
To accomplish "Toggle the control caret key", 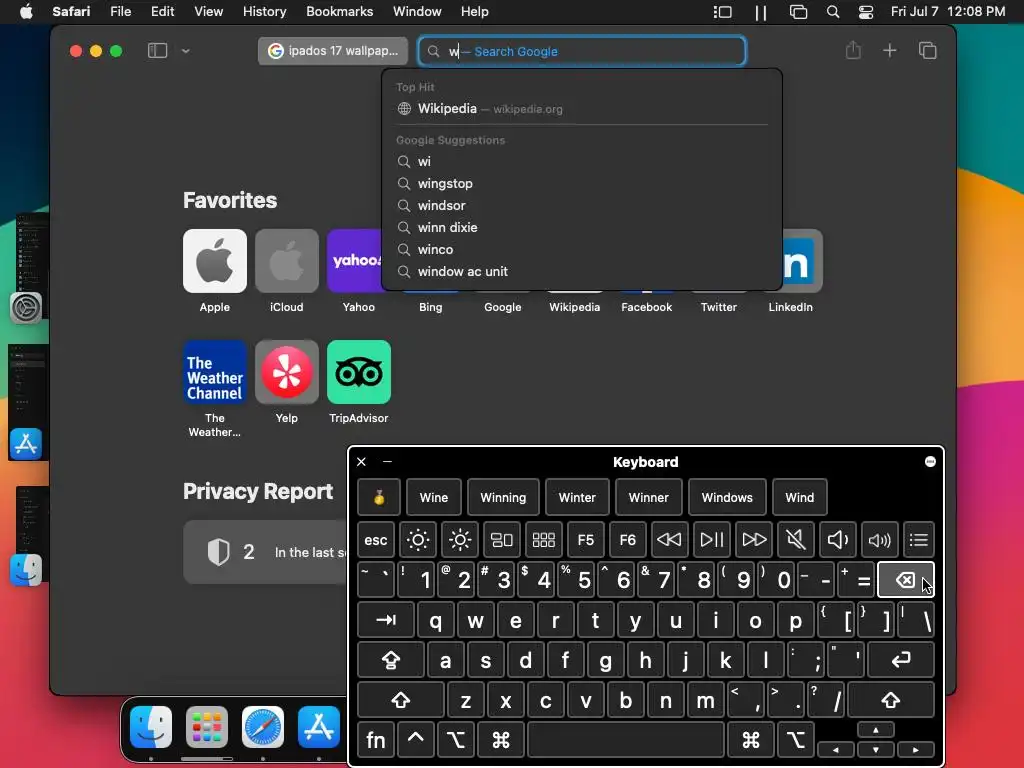I will point(416,740).
